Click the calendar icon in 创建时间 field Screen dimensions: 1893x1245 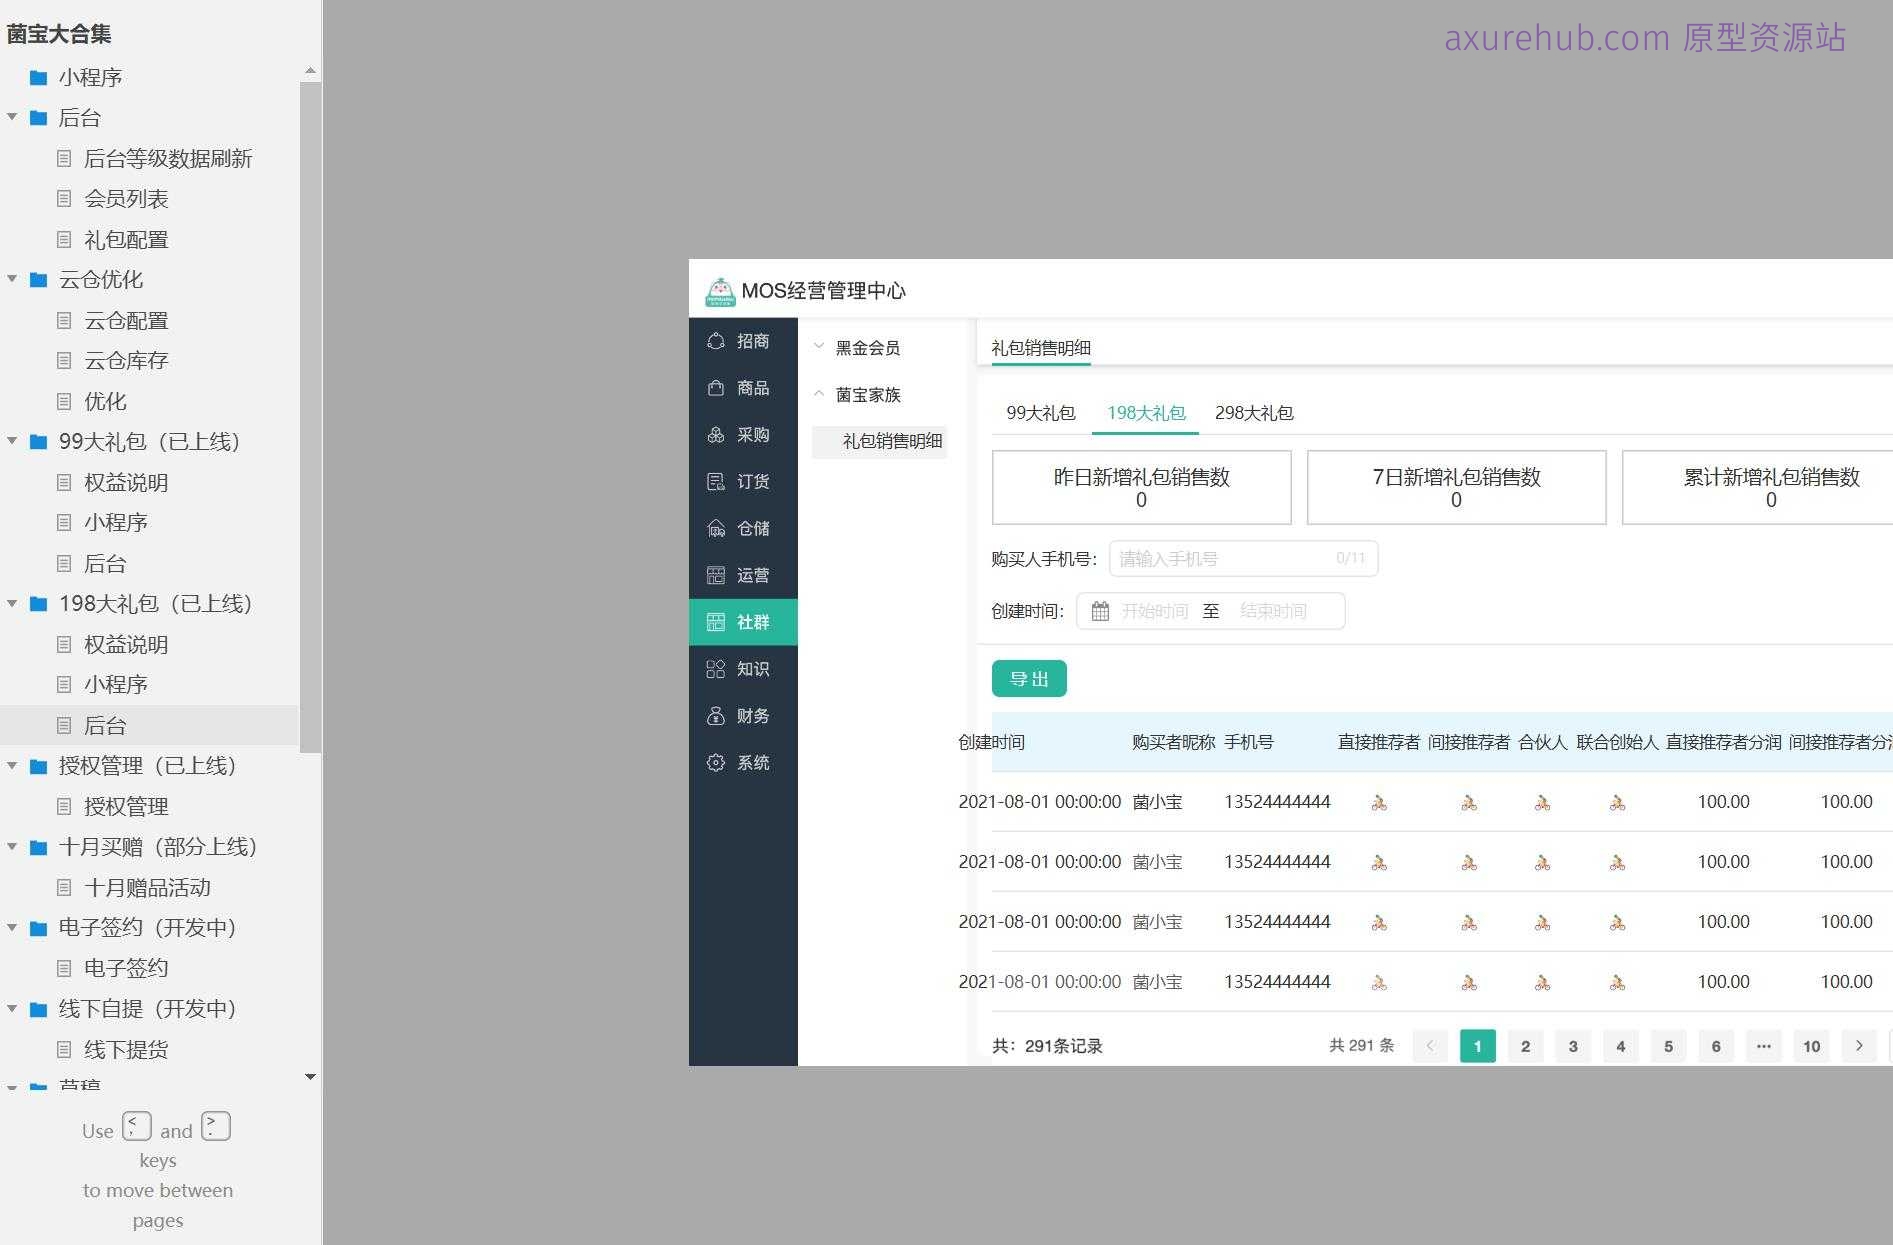tap(1100, 611)
